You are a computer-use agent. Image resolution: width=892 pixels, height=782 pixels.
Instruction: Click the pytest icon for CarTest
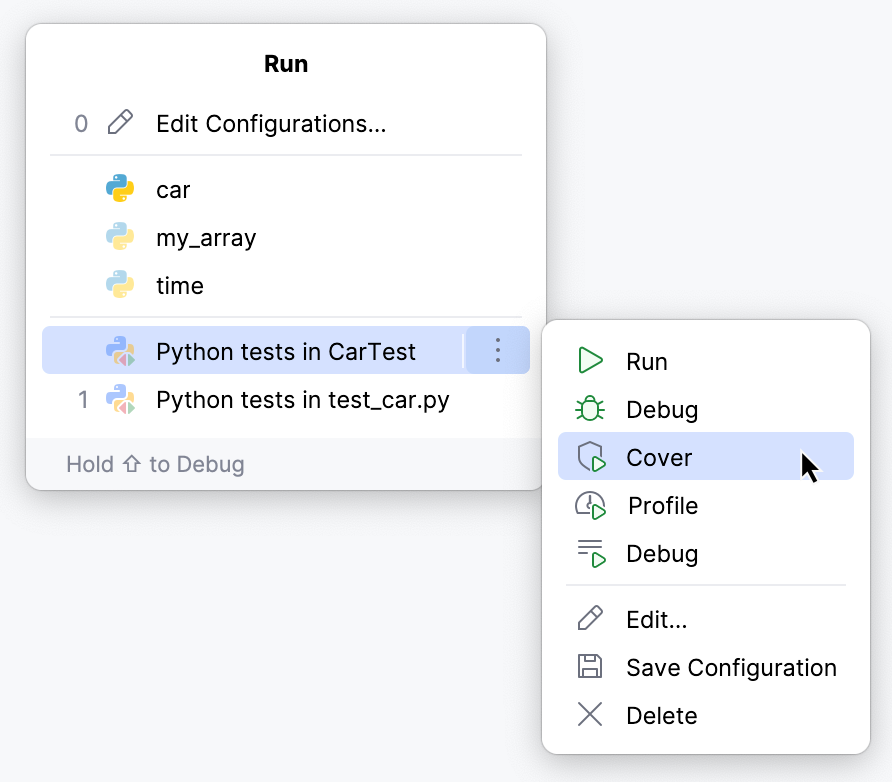(120, 351)
